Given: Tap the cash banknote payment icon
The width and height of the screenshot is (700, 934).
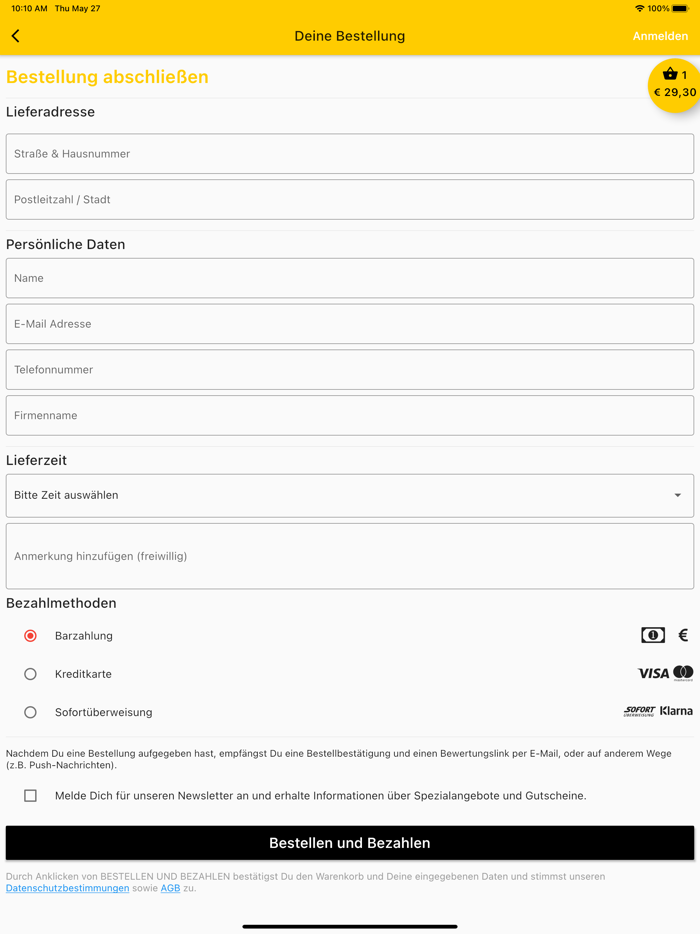Looking at the screenshot, I should click(x=653, y=635).
